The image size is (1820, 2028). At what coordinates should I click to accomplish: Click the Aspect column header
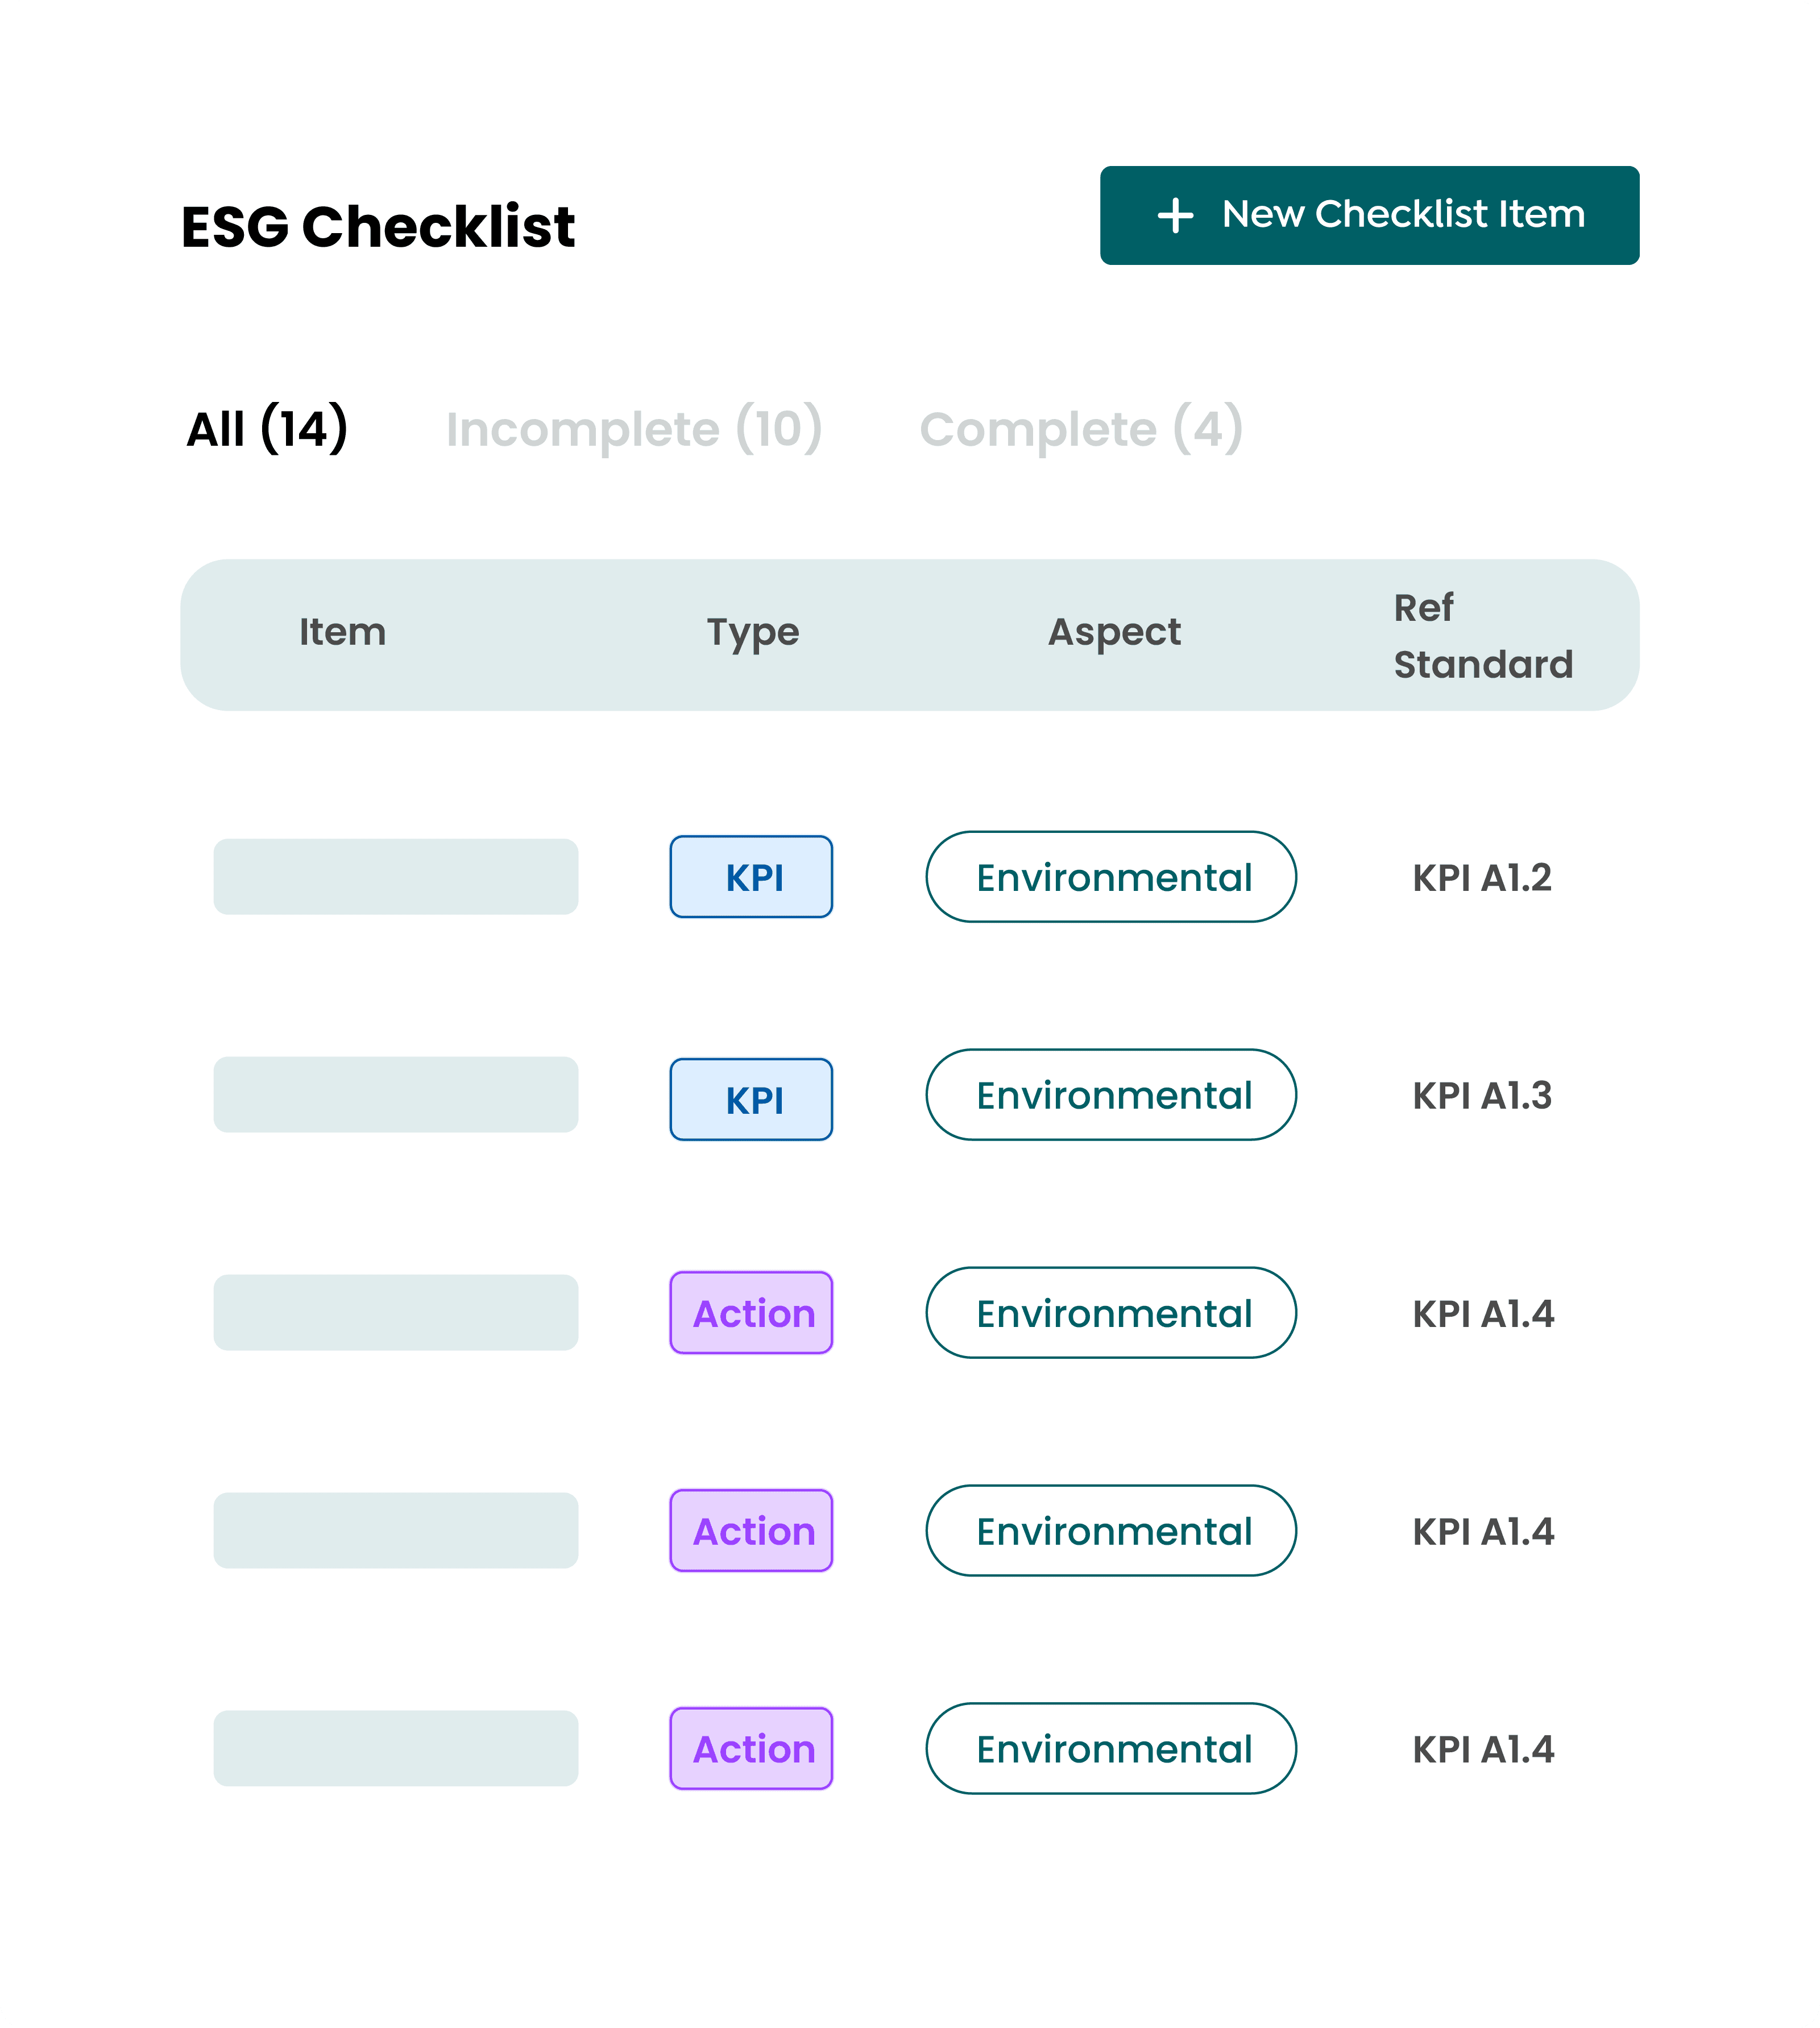(x=1114, y=633)
